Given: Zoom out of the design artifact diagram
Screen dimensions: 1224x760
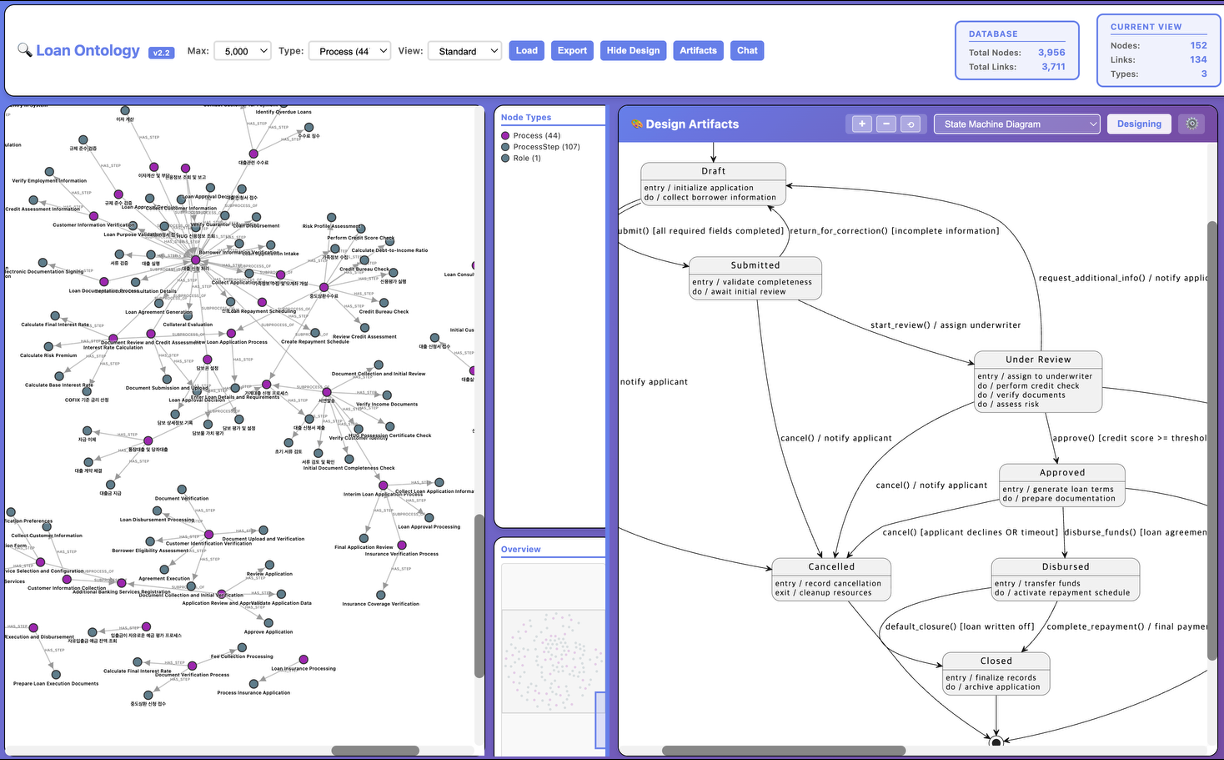Looking at the screenshot, I should 886,124.
